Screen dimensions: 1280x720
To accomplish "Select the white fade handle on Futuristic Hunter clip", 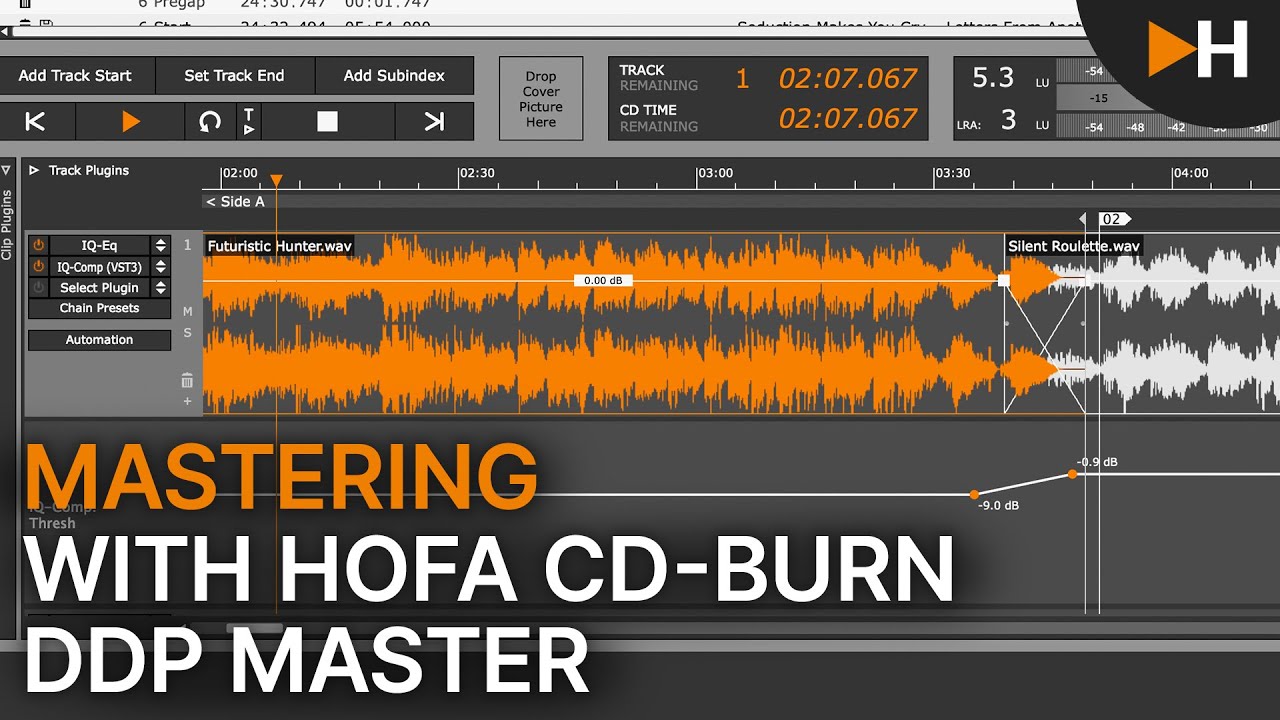I will (x=1004, y=281).
